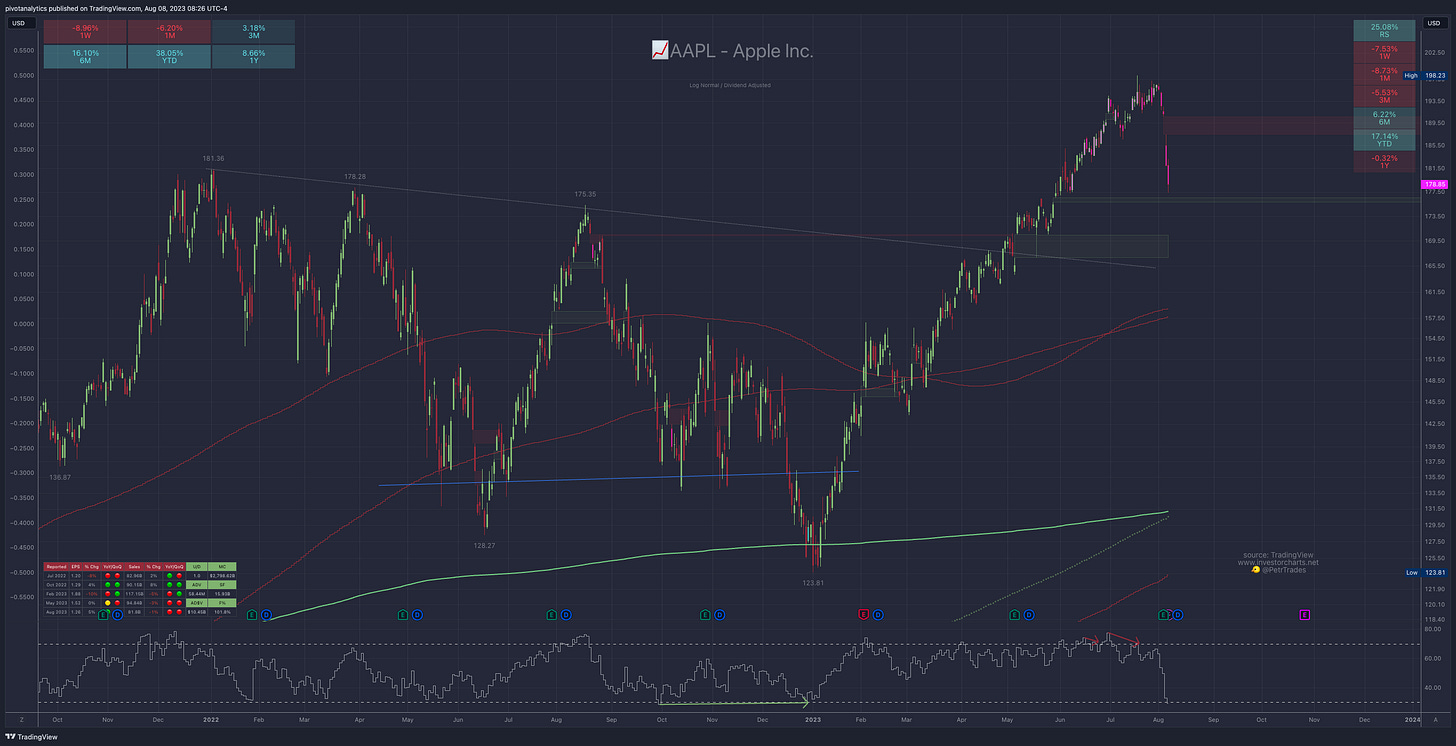Click the Low 123.81 price-axis label
Image resolution: width=1456 pixels, height=746 pixels.
(x=1425, y=571)
